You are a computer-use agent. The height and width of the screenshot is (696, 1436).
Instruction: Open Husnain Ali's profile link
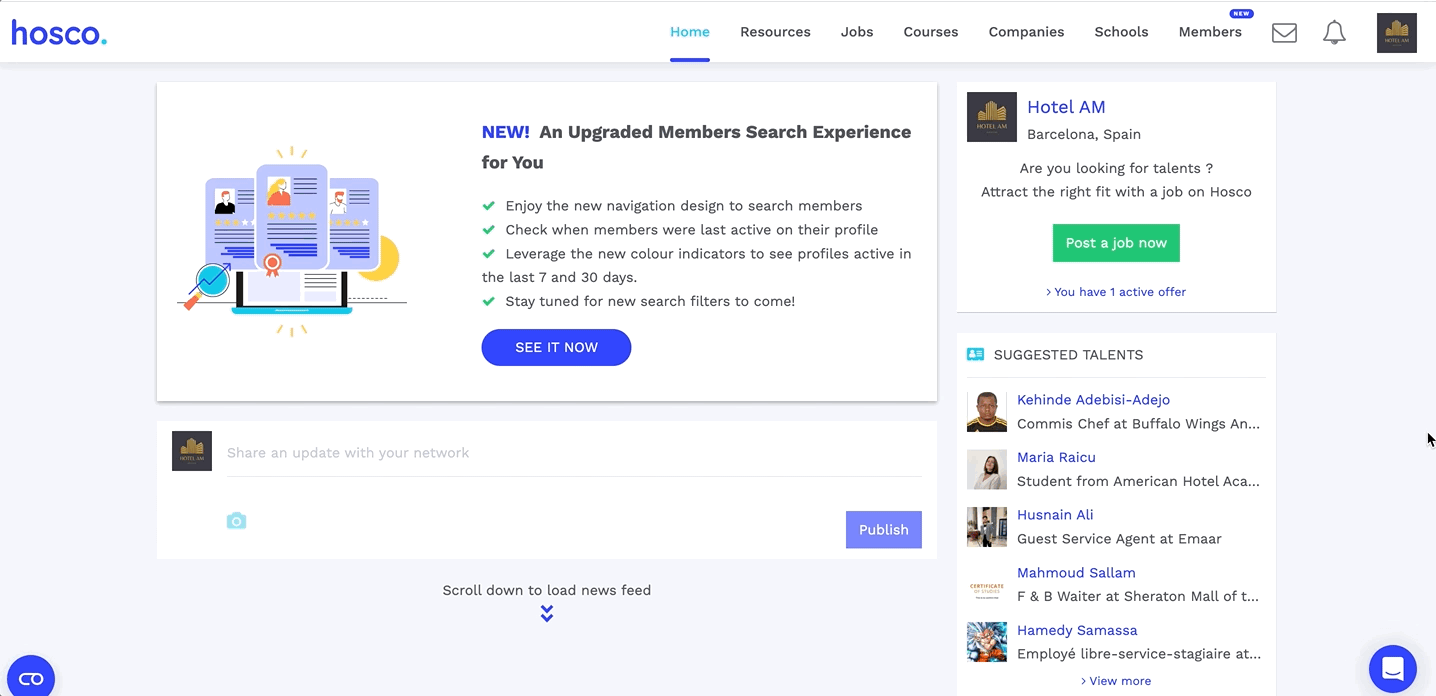(x=1055, y=515)
